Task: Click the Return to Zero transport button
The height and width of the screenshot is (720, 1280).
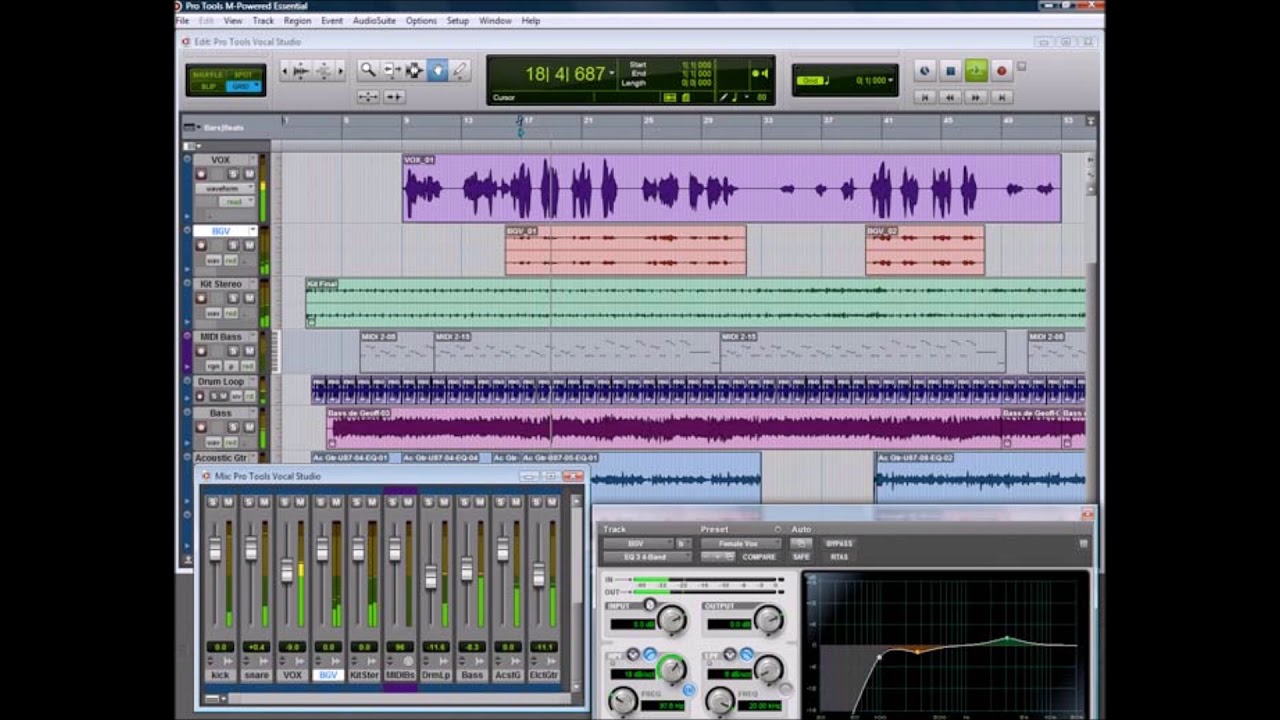Action: point(925,97)
